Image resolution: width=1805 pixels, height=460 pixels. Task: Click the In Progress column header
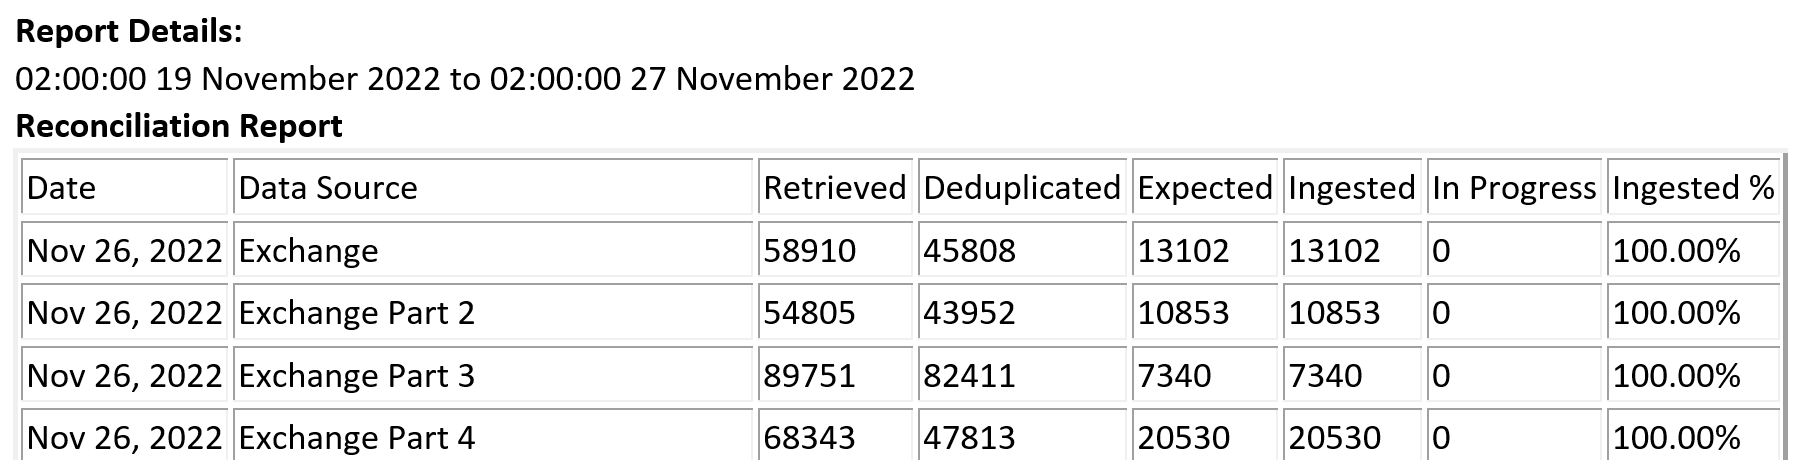point(1515,187)
